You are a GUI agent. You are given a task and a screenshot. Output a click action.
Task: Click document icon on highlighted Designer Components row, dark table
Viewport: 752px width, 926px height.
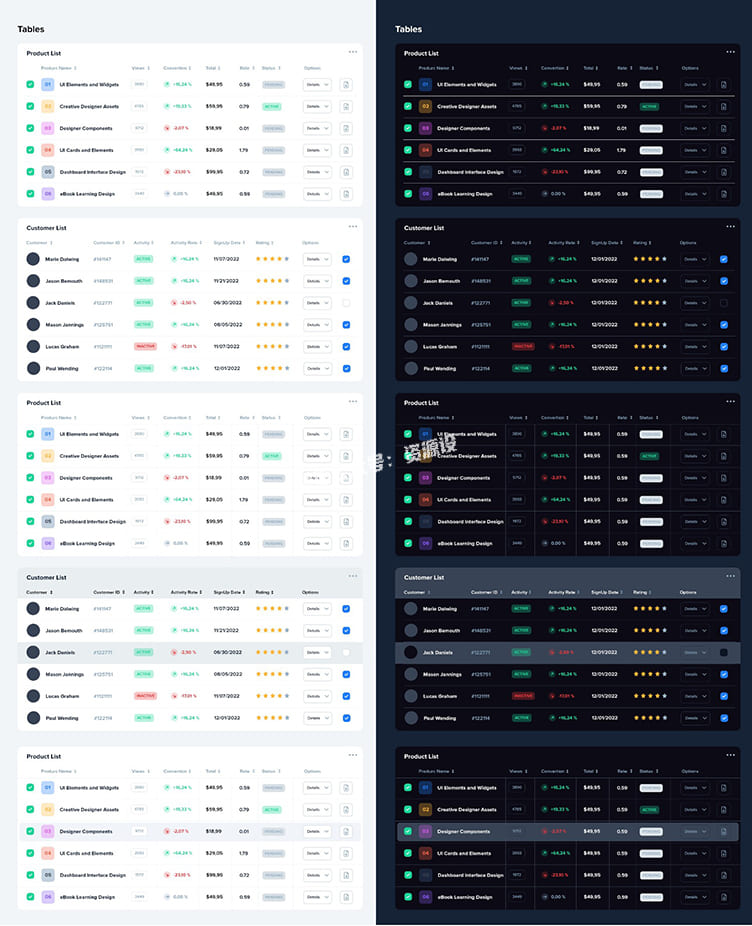tap(723, 831)
